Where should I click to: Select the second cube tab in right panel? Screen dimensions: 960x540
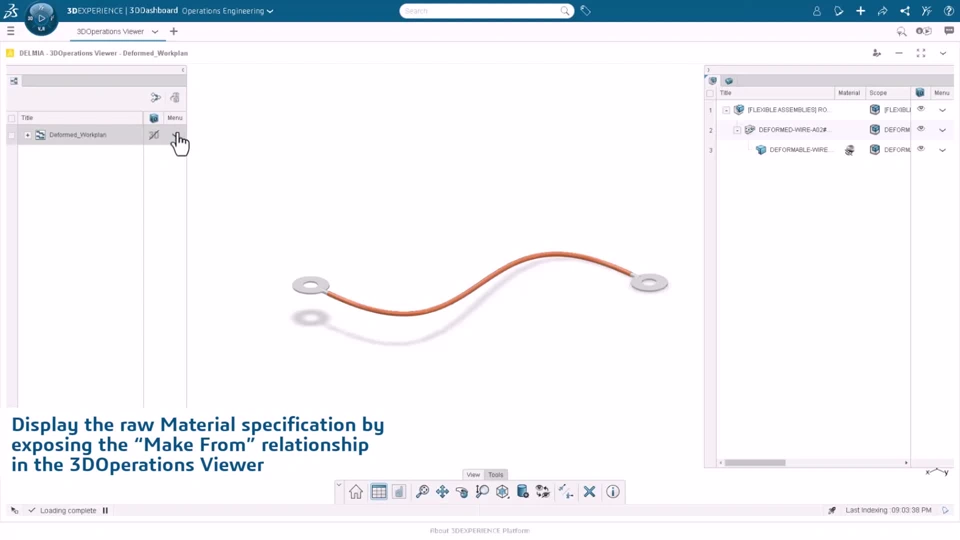(x=729, y=81)
